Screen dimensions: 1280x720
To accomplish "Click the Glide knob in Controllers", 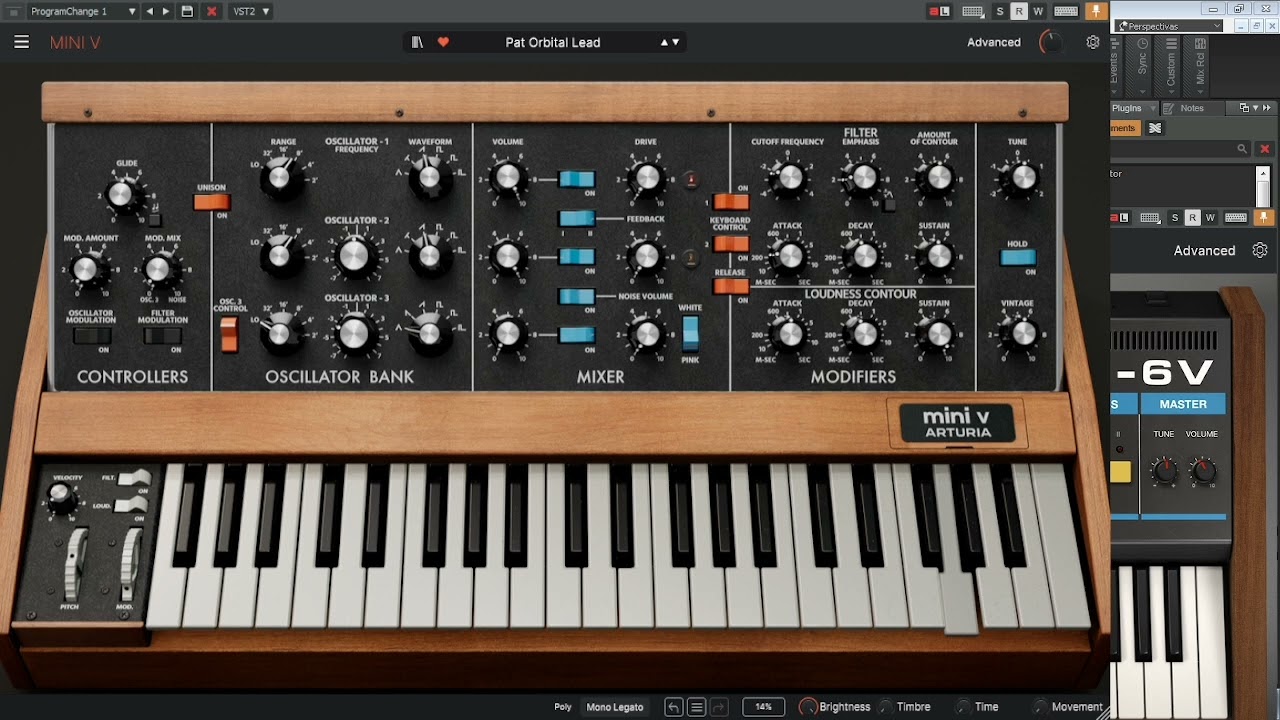I will (123, 194).
